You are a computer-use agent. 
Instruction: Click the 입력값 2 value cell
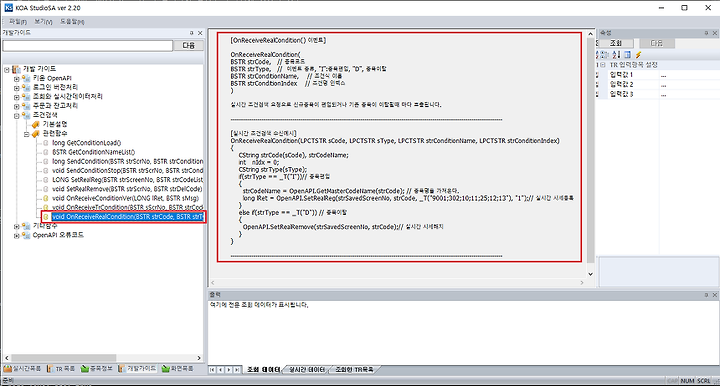coord(689,84)
